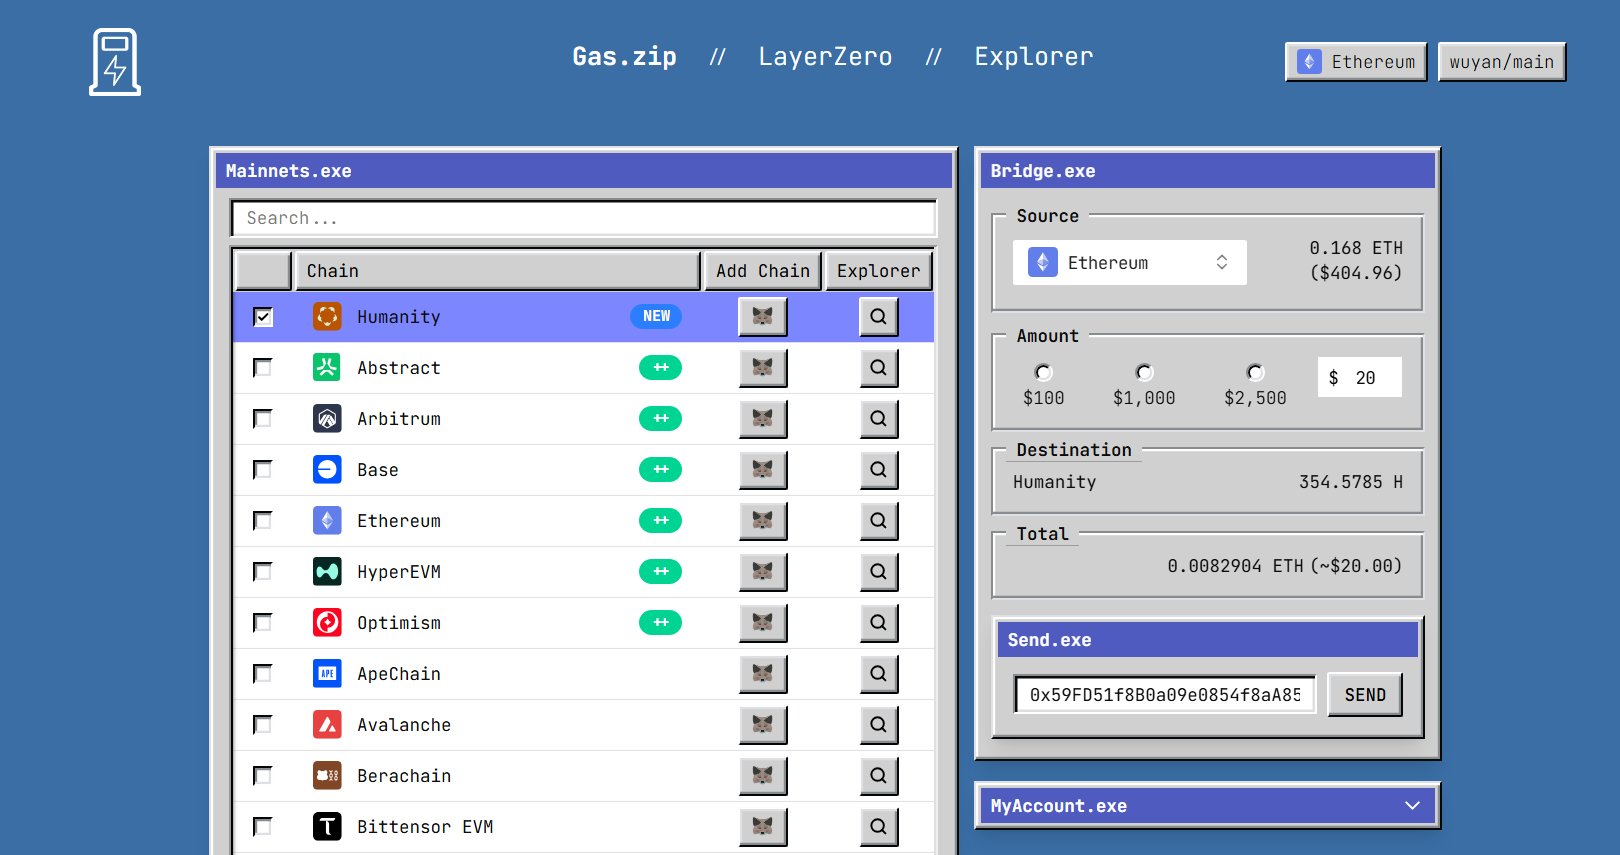
Task: Open the Ethereum network selector in header
Action: point(1356,62)
